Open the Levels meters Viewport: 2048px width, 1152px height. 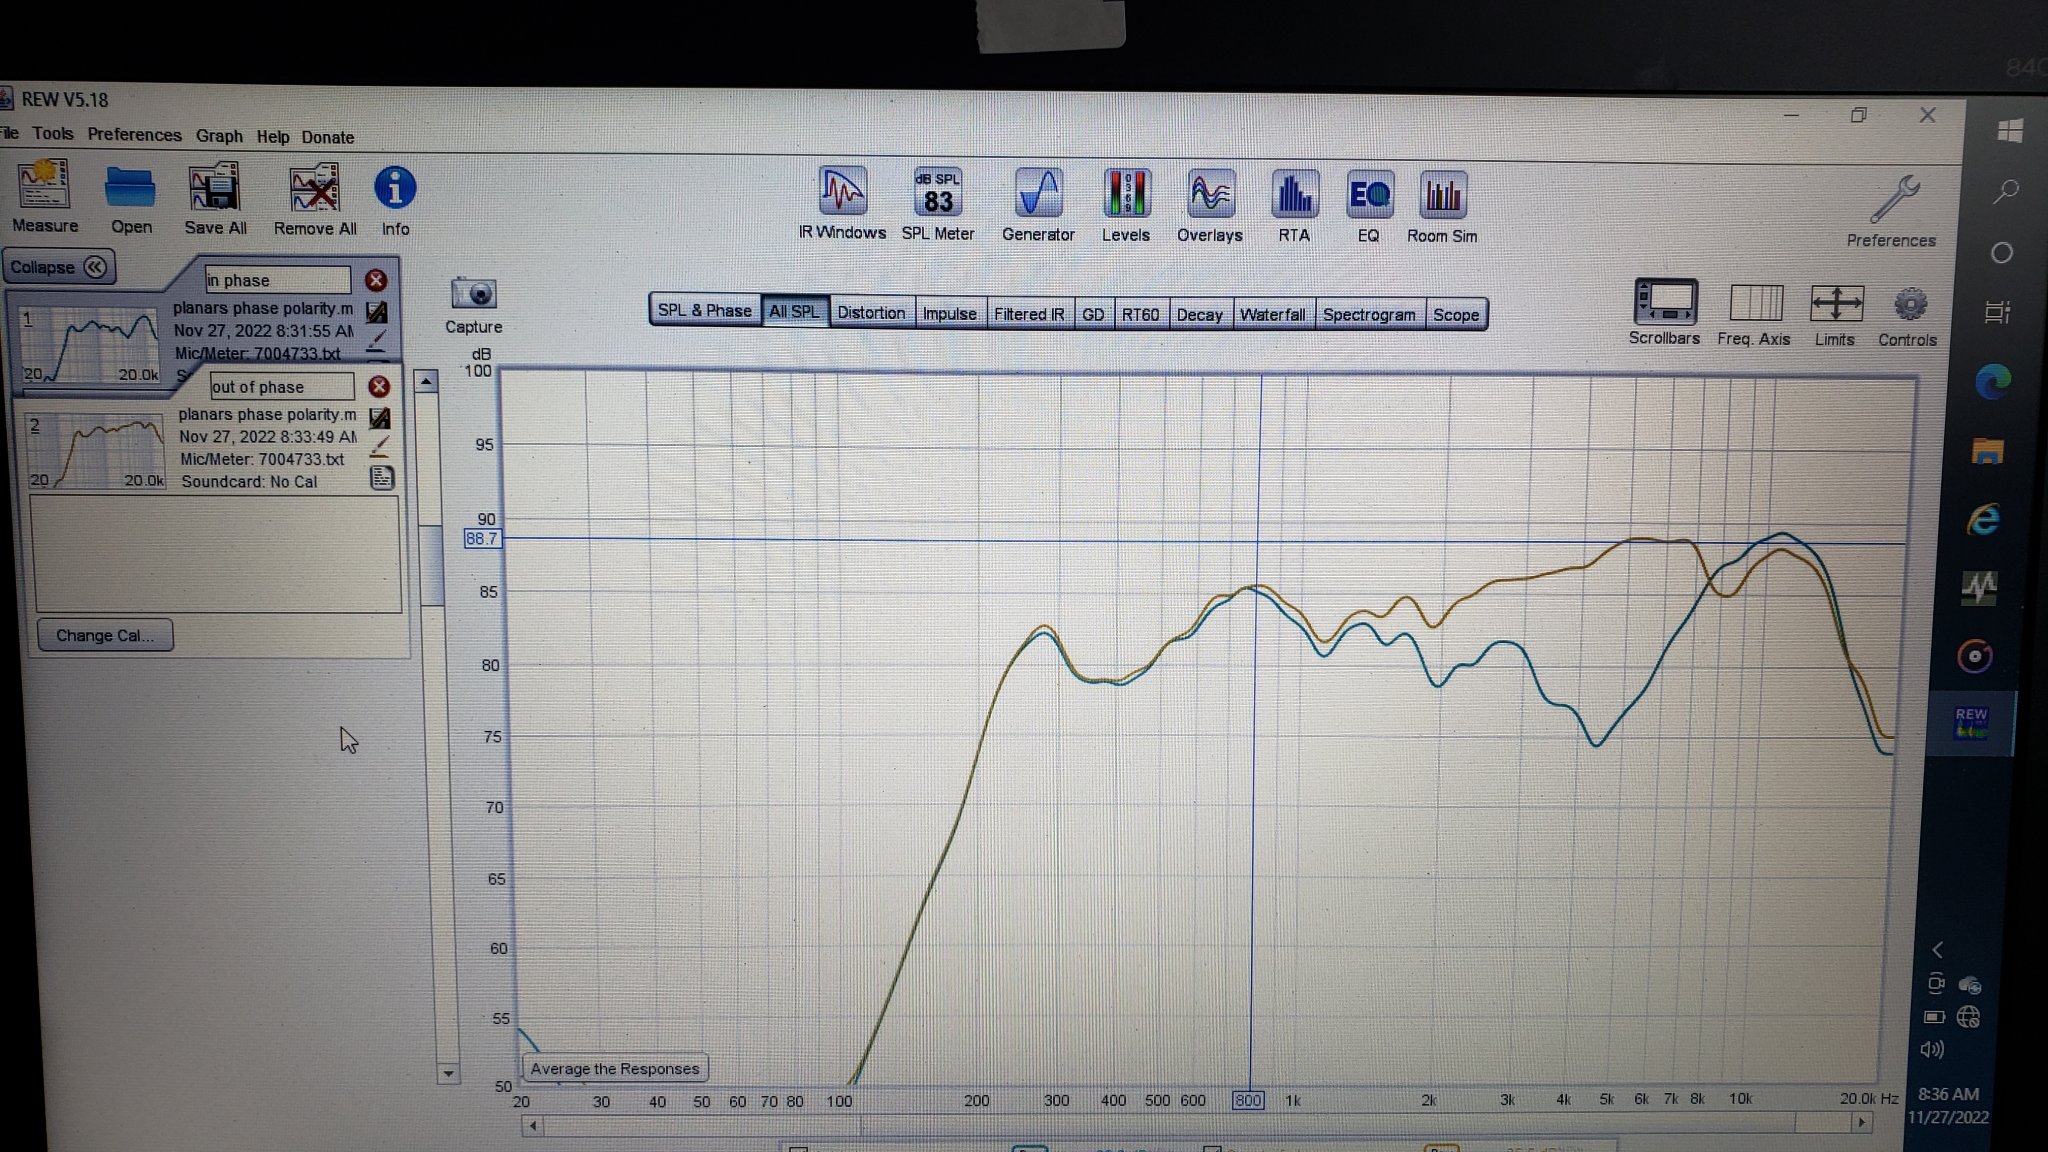click(x=1126, y=206)
